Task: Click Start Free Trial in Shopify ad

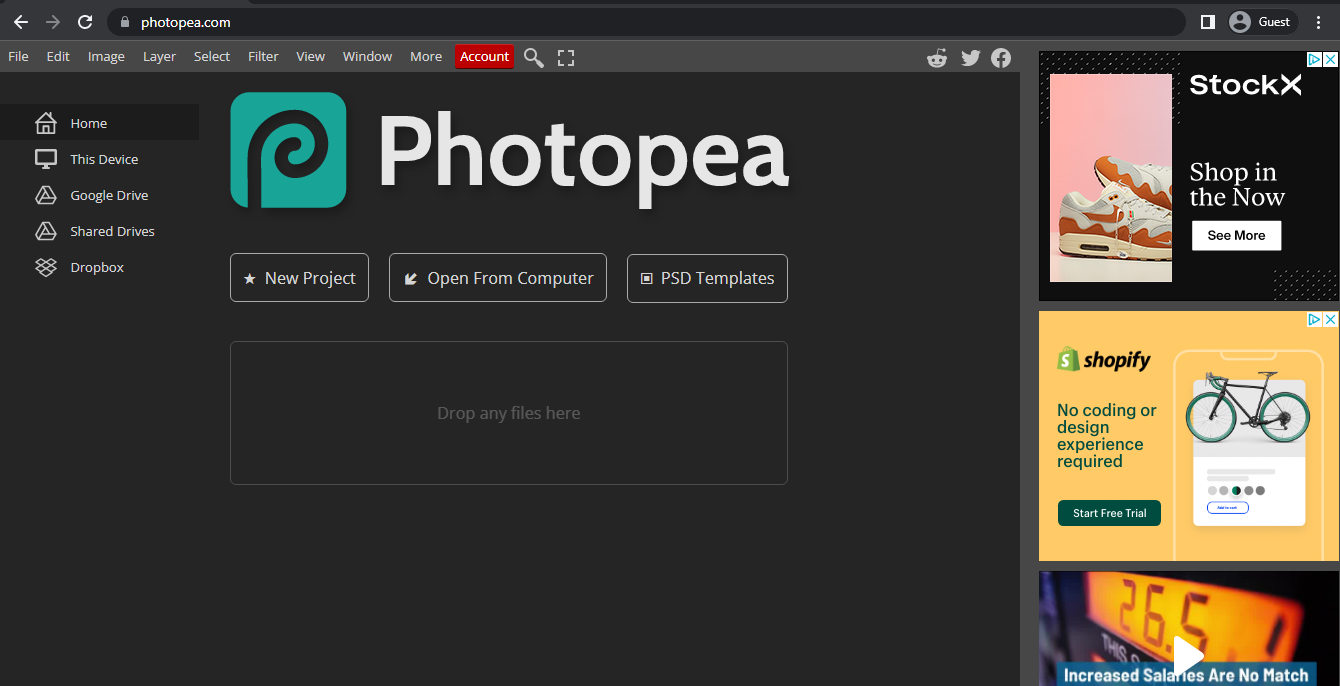Action: (x=1109, y=513)
